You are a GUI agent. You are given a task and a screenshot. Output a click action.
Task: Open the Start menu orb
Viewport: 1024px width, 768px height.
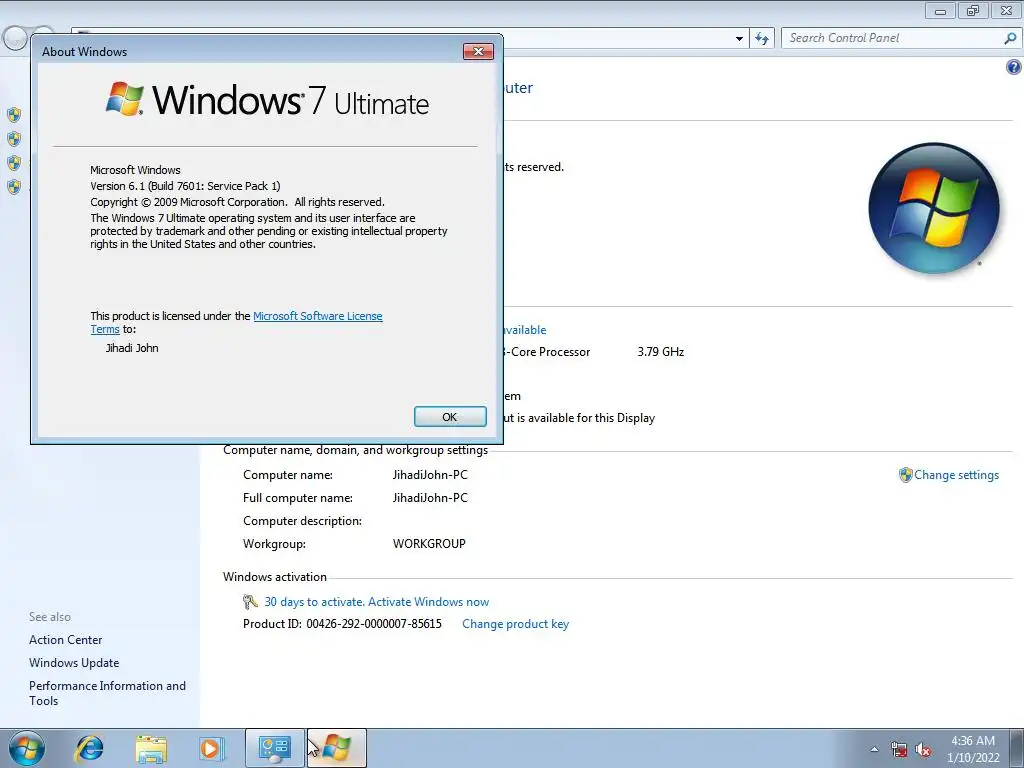pos(27,748)
